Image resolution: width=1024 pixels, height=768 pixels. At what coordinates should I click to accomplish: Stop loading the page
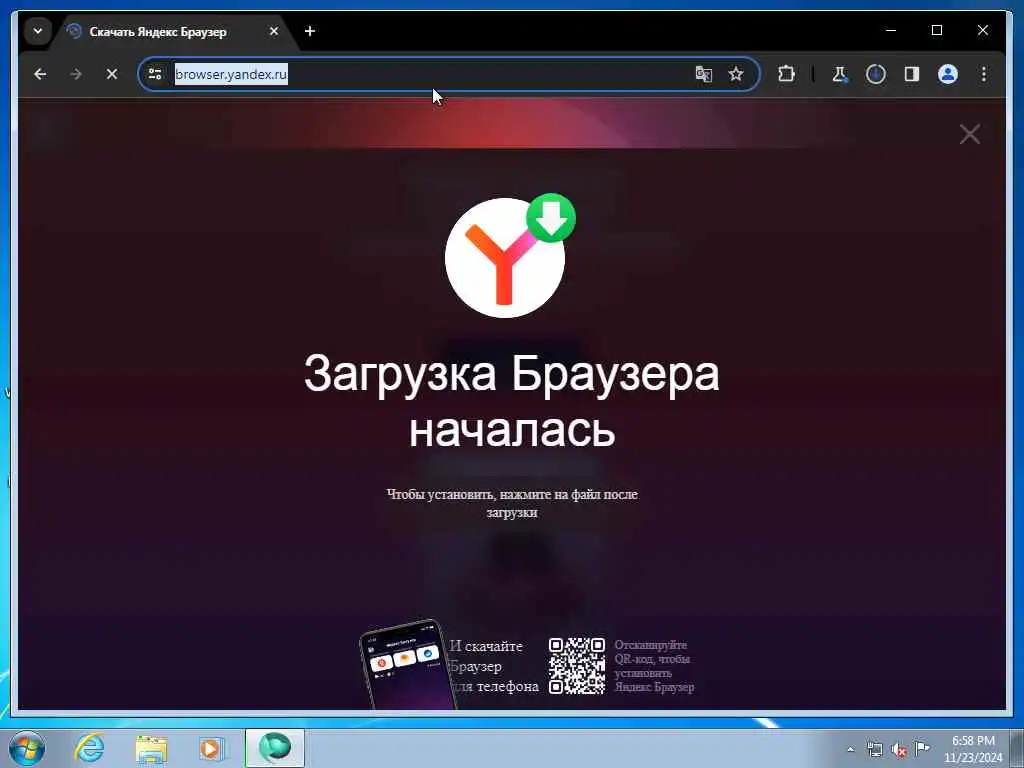(112, 74)
